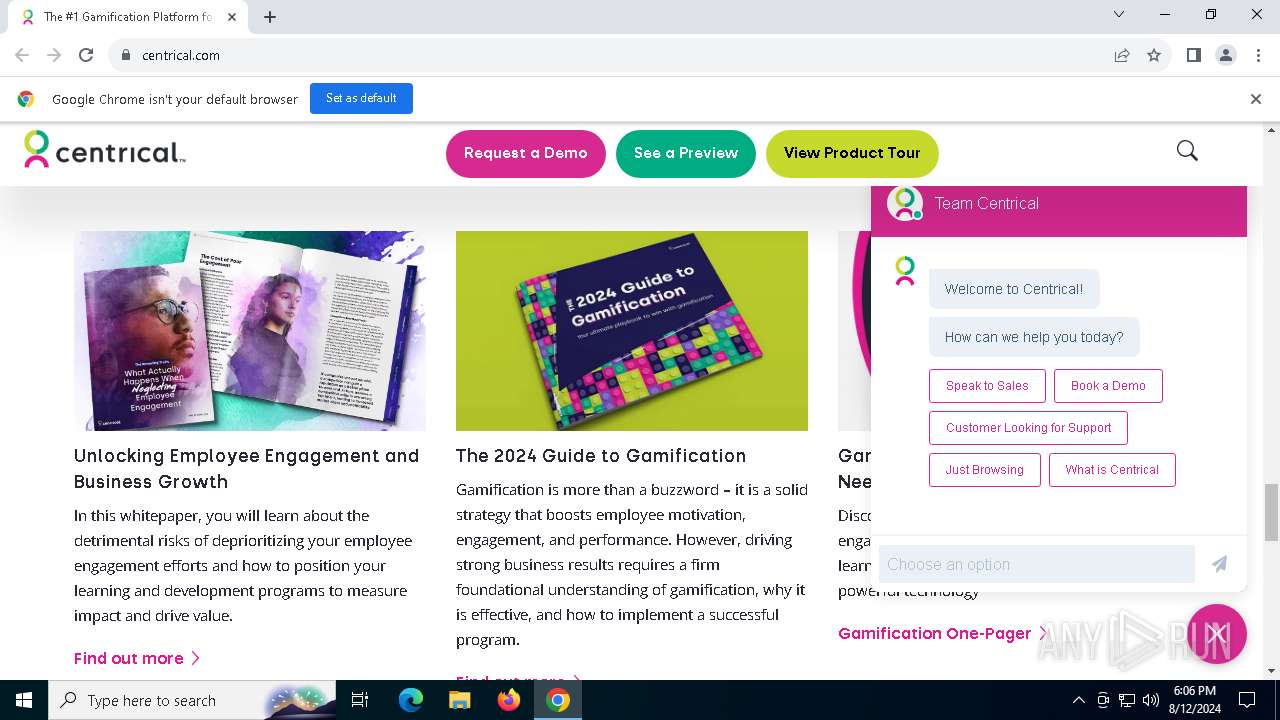The height and width of the screenshot is (720, 1280).
Task: Choose Speak to Sales chat option
Action: coord(987,386)
